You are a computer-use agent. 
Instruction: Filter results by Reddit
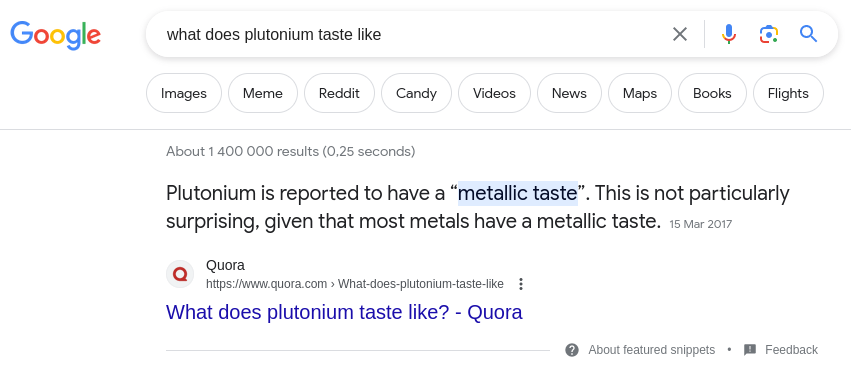coord(339,93)
